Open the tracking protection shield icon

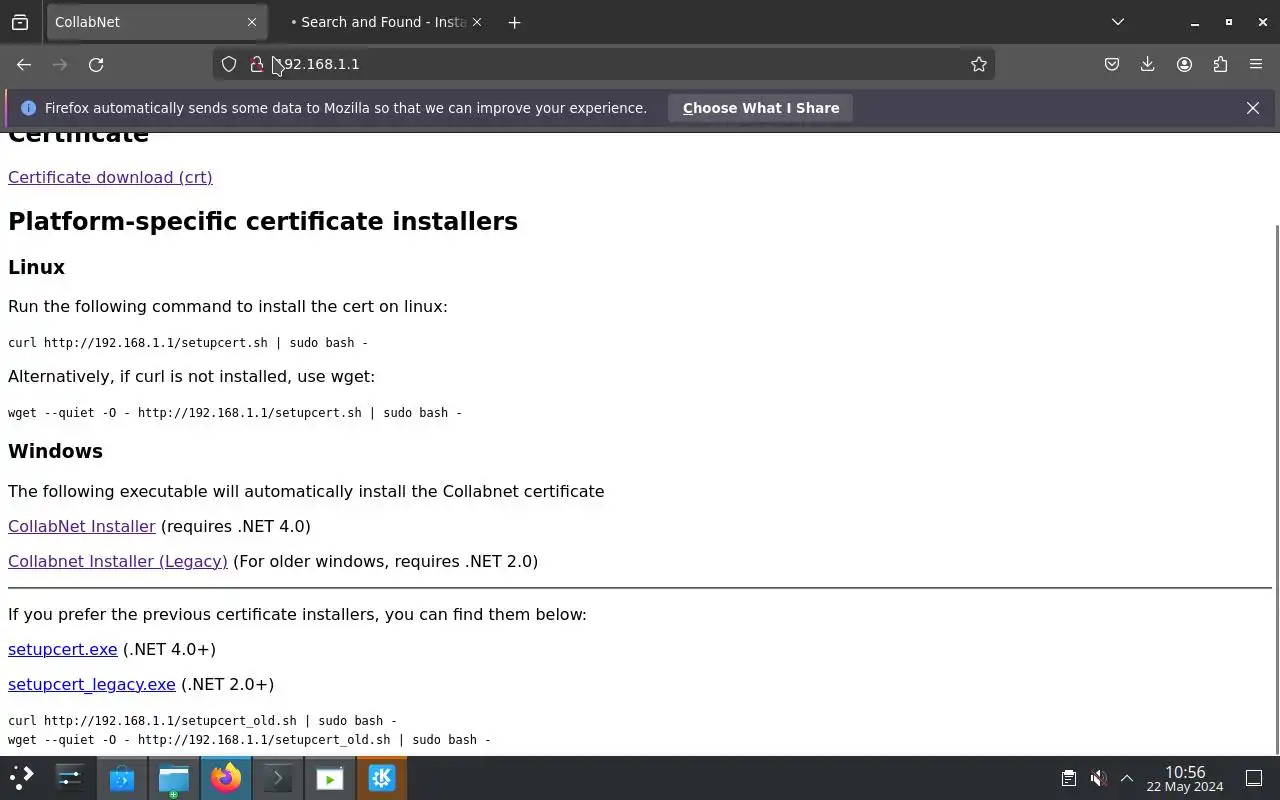click(229, 64)
